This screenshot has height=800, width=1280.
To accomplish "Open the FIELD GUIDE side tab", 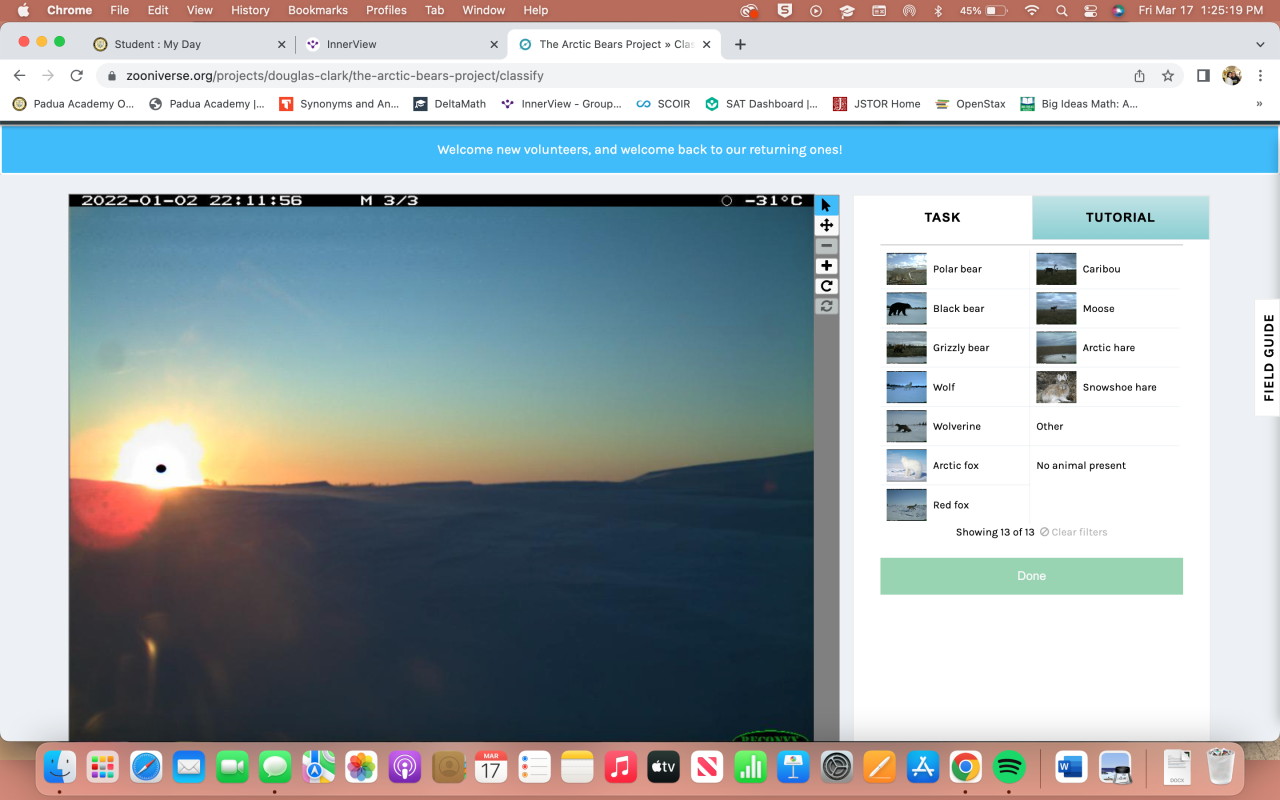I will tap(1268, 357).
